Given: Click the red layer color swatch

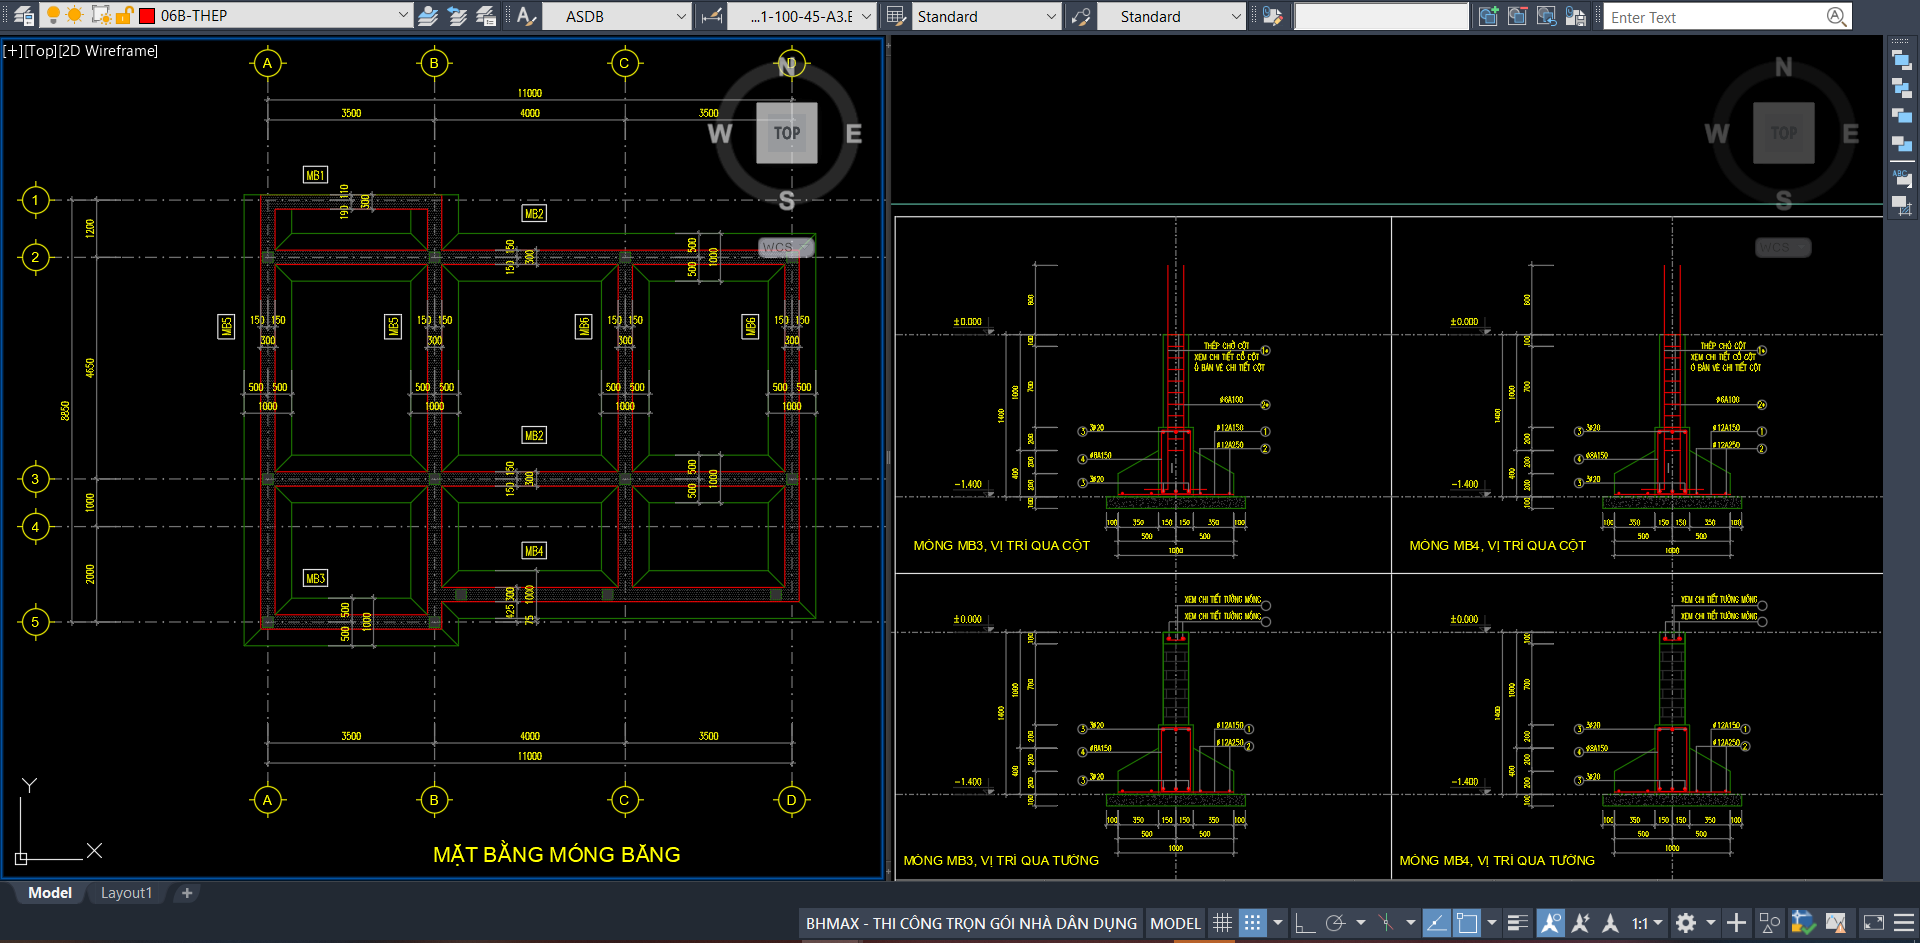Looking at the screenshot, I should [147, 16].
